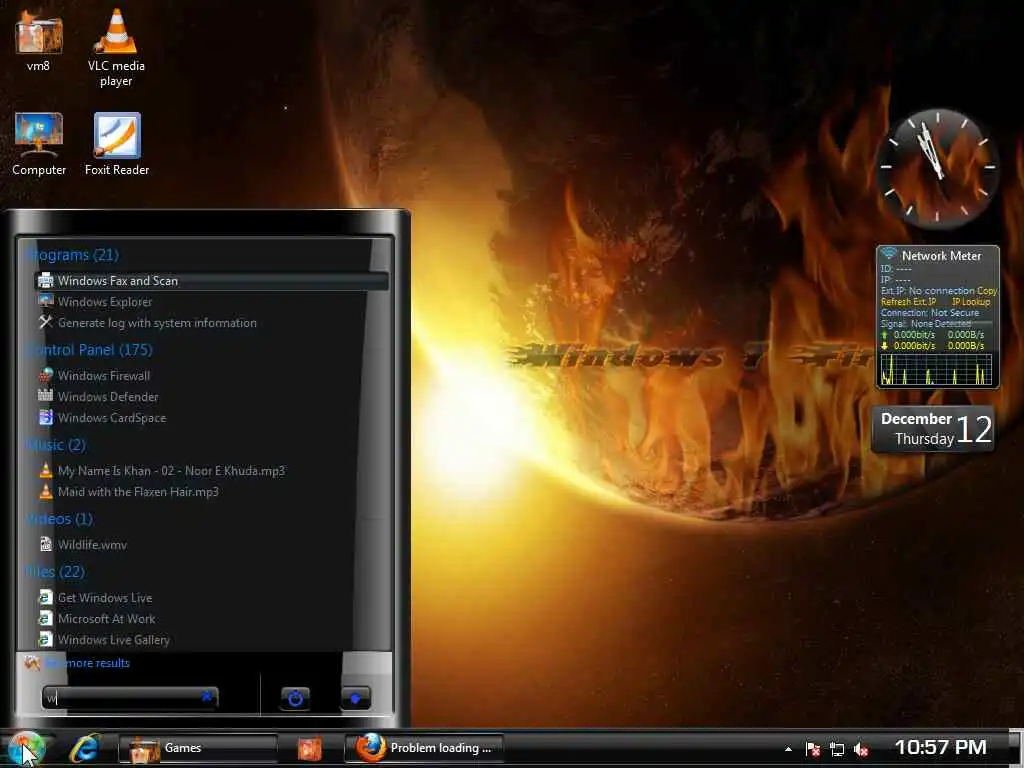Click the Microsoft At Work file icon
Image resolution: width=1024 pixels, height=768 pixels.
pos(46,618)
